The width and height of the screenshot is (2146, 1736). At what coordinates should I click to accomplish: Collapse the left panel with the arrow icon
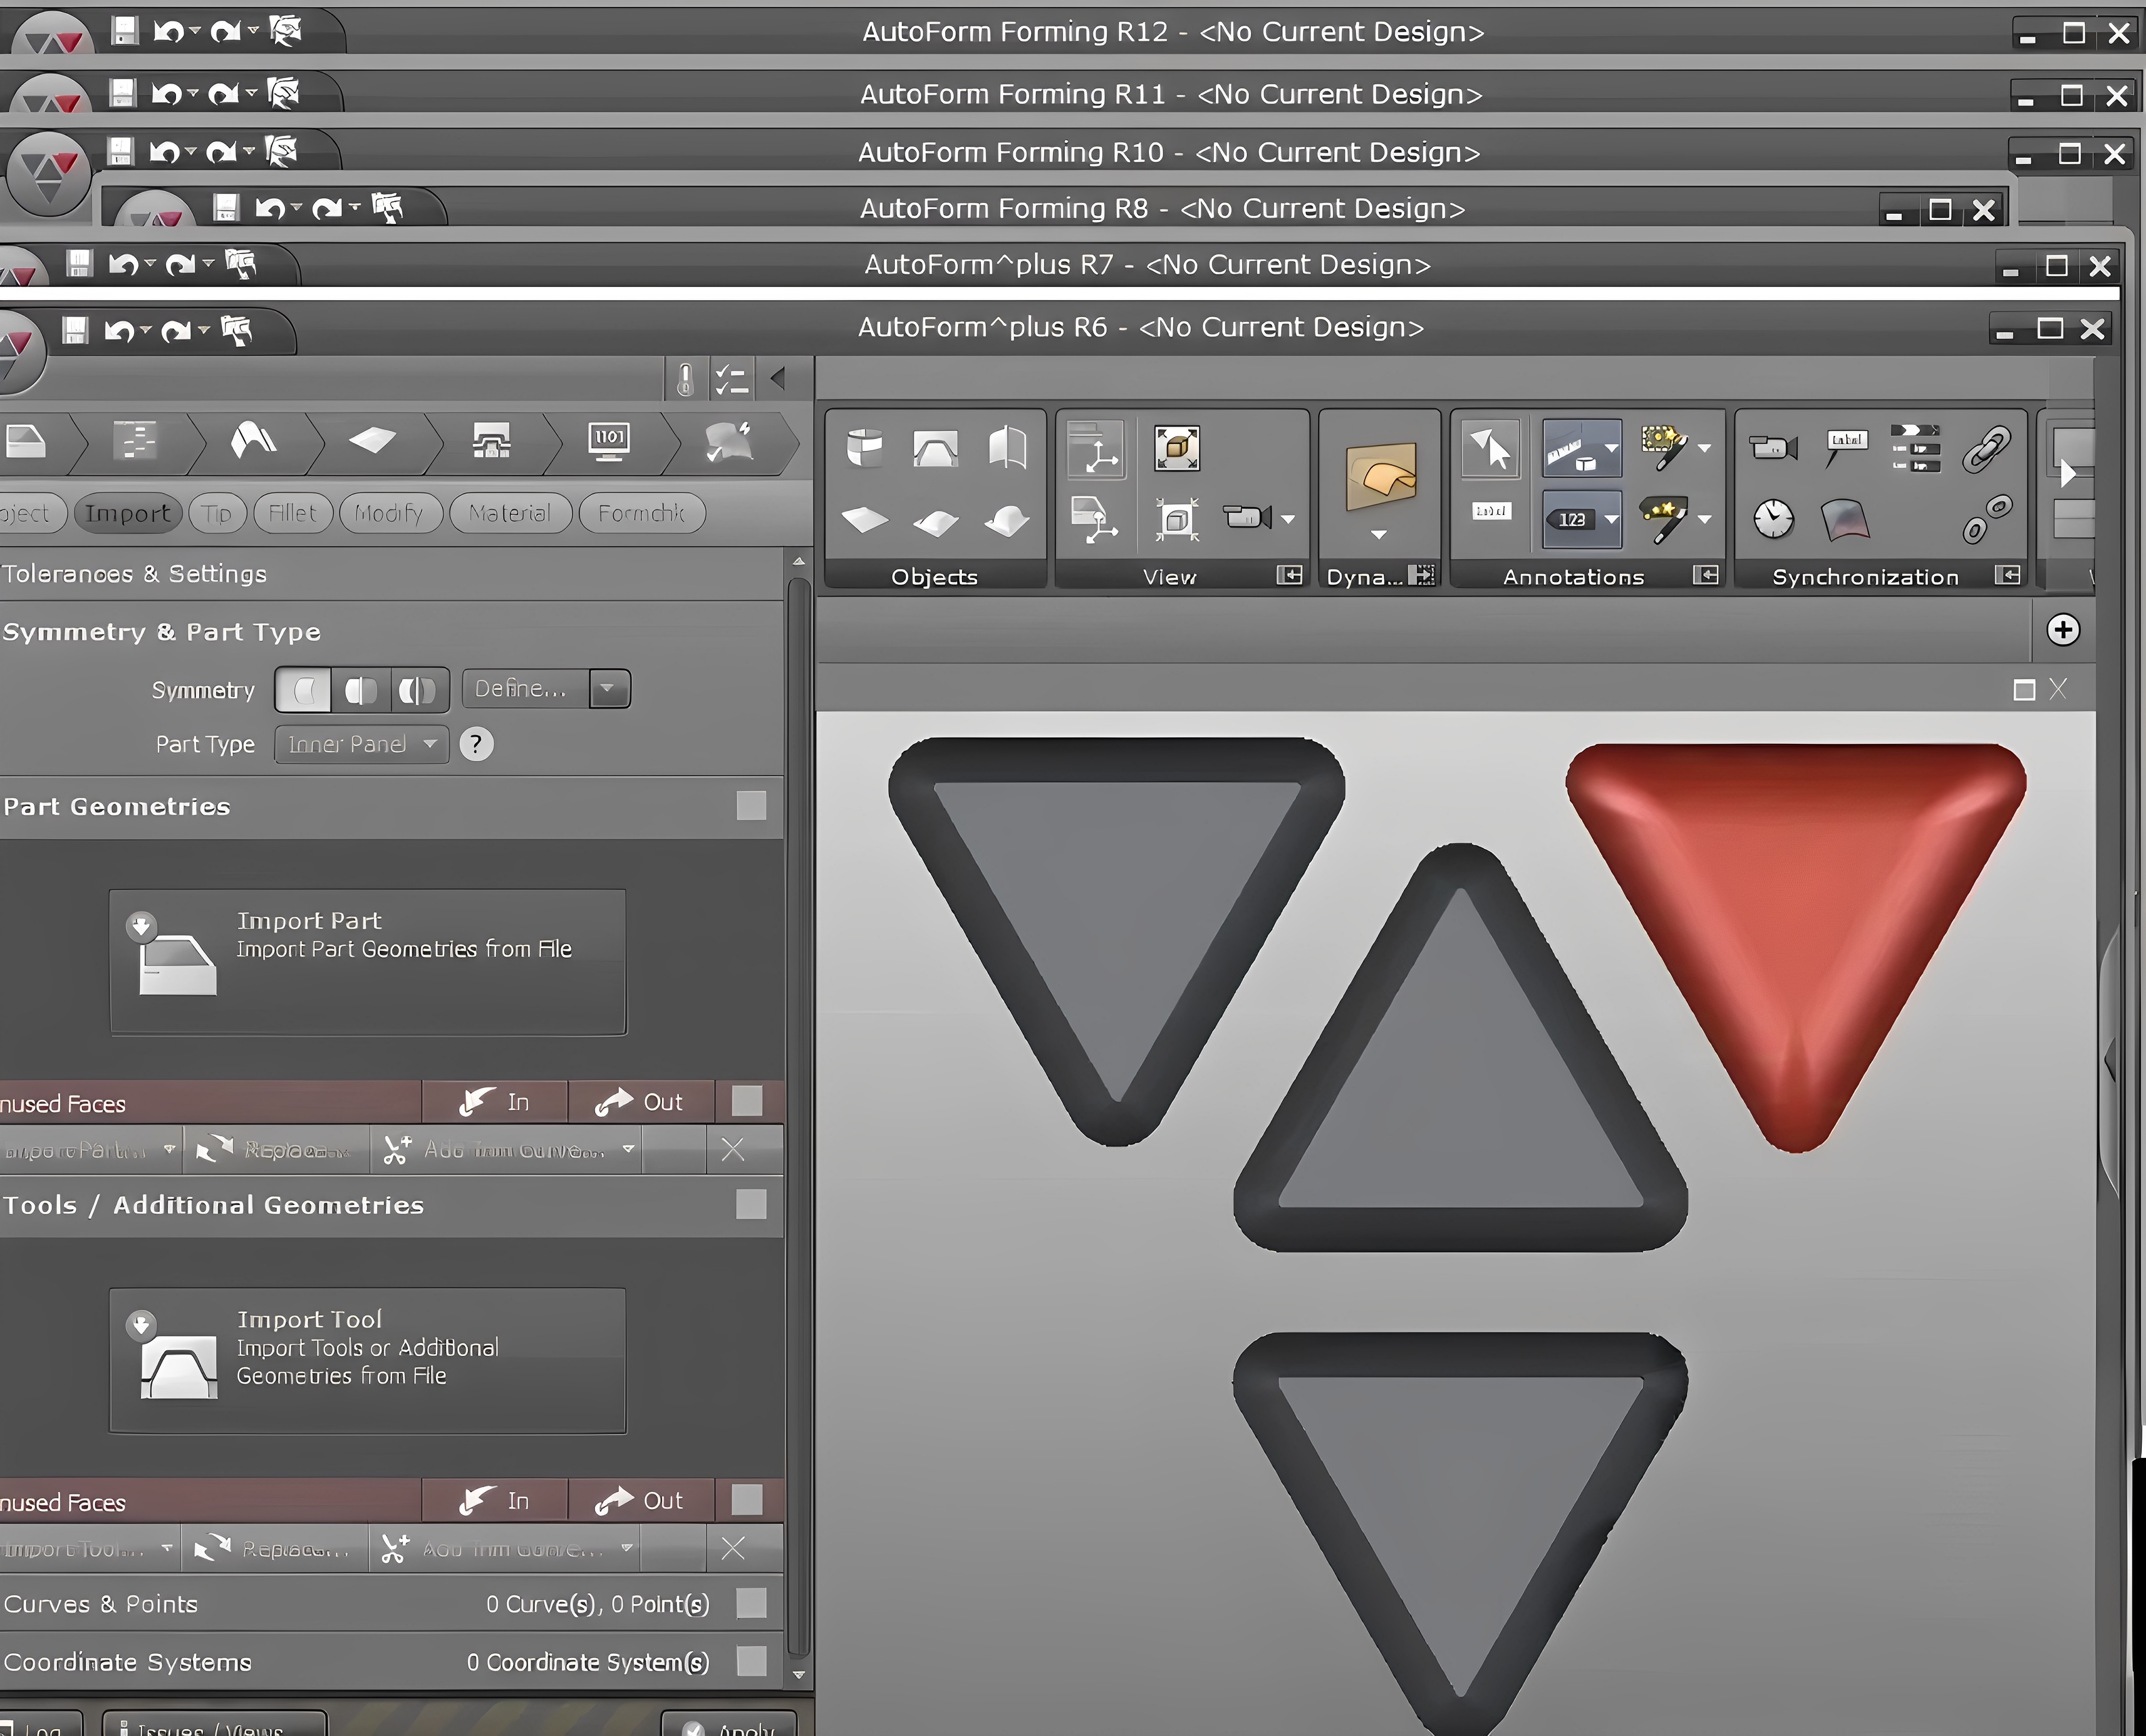(x=777, y=379)
